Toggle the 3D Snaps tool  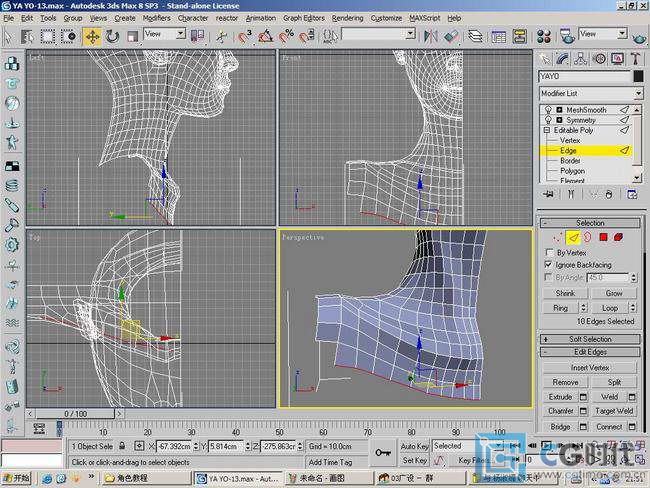point(245,36)
